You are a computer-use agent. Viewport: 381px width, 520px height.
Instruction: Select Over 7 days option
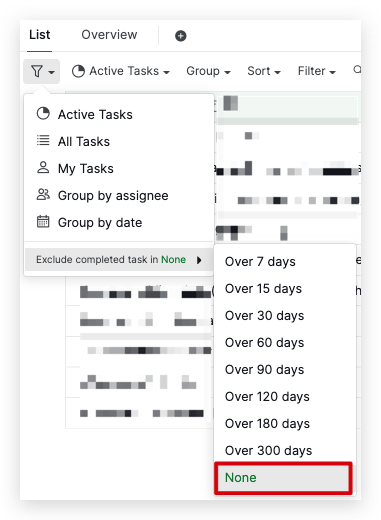tap(285, 262)
